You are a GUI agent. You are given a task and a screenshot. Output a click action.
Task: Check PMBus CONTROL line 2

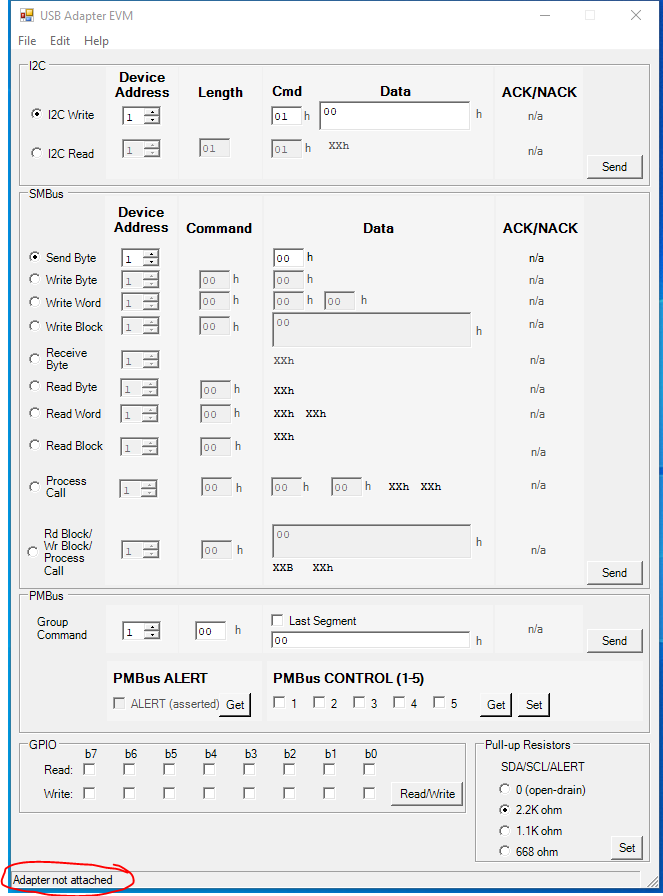click(319, 702)
